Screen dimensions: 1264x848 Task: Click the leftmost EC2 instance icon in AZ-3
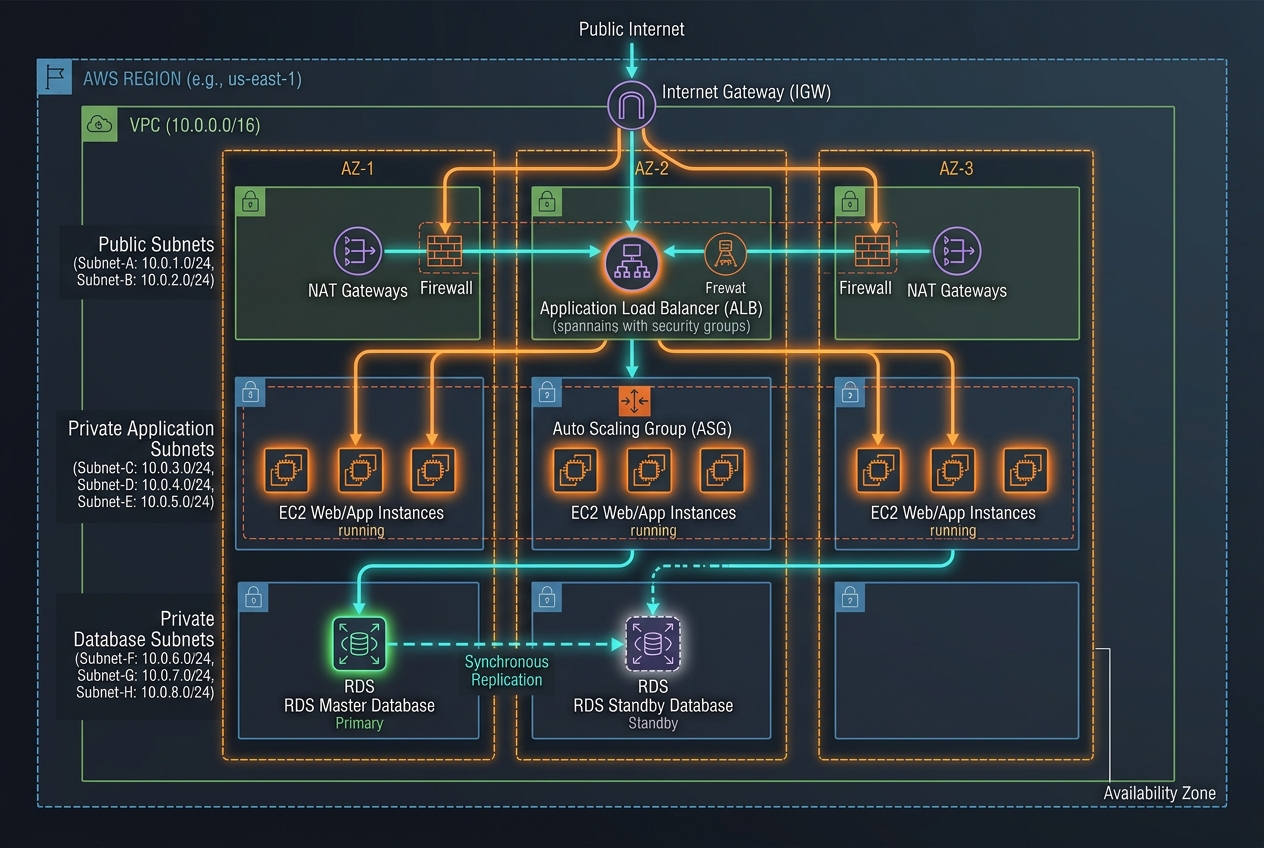point(879,470)
